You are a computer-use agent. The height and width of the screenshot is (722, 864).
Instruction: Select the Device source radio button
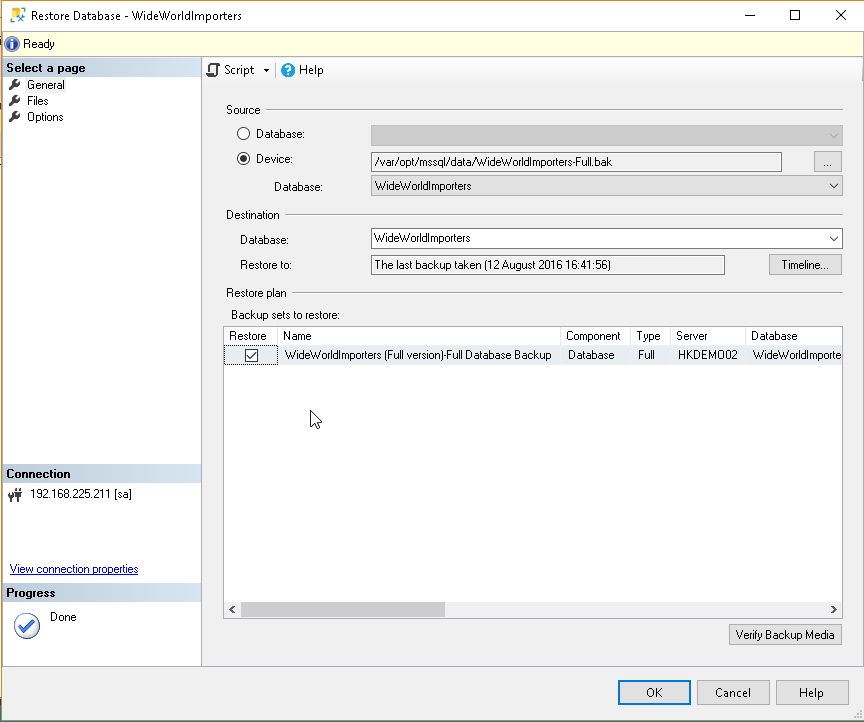243,159
